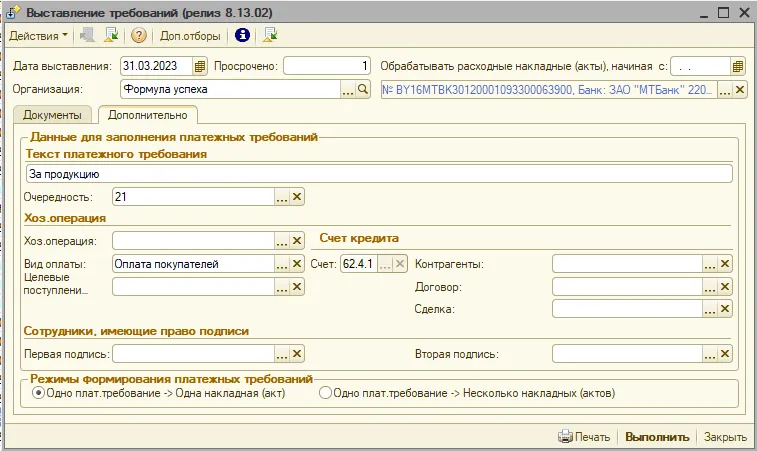757x451 pixels.
Task: Clear the Вторая подпись field
Action: [x=725, y=354]
